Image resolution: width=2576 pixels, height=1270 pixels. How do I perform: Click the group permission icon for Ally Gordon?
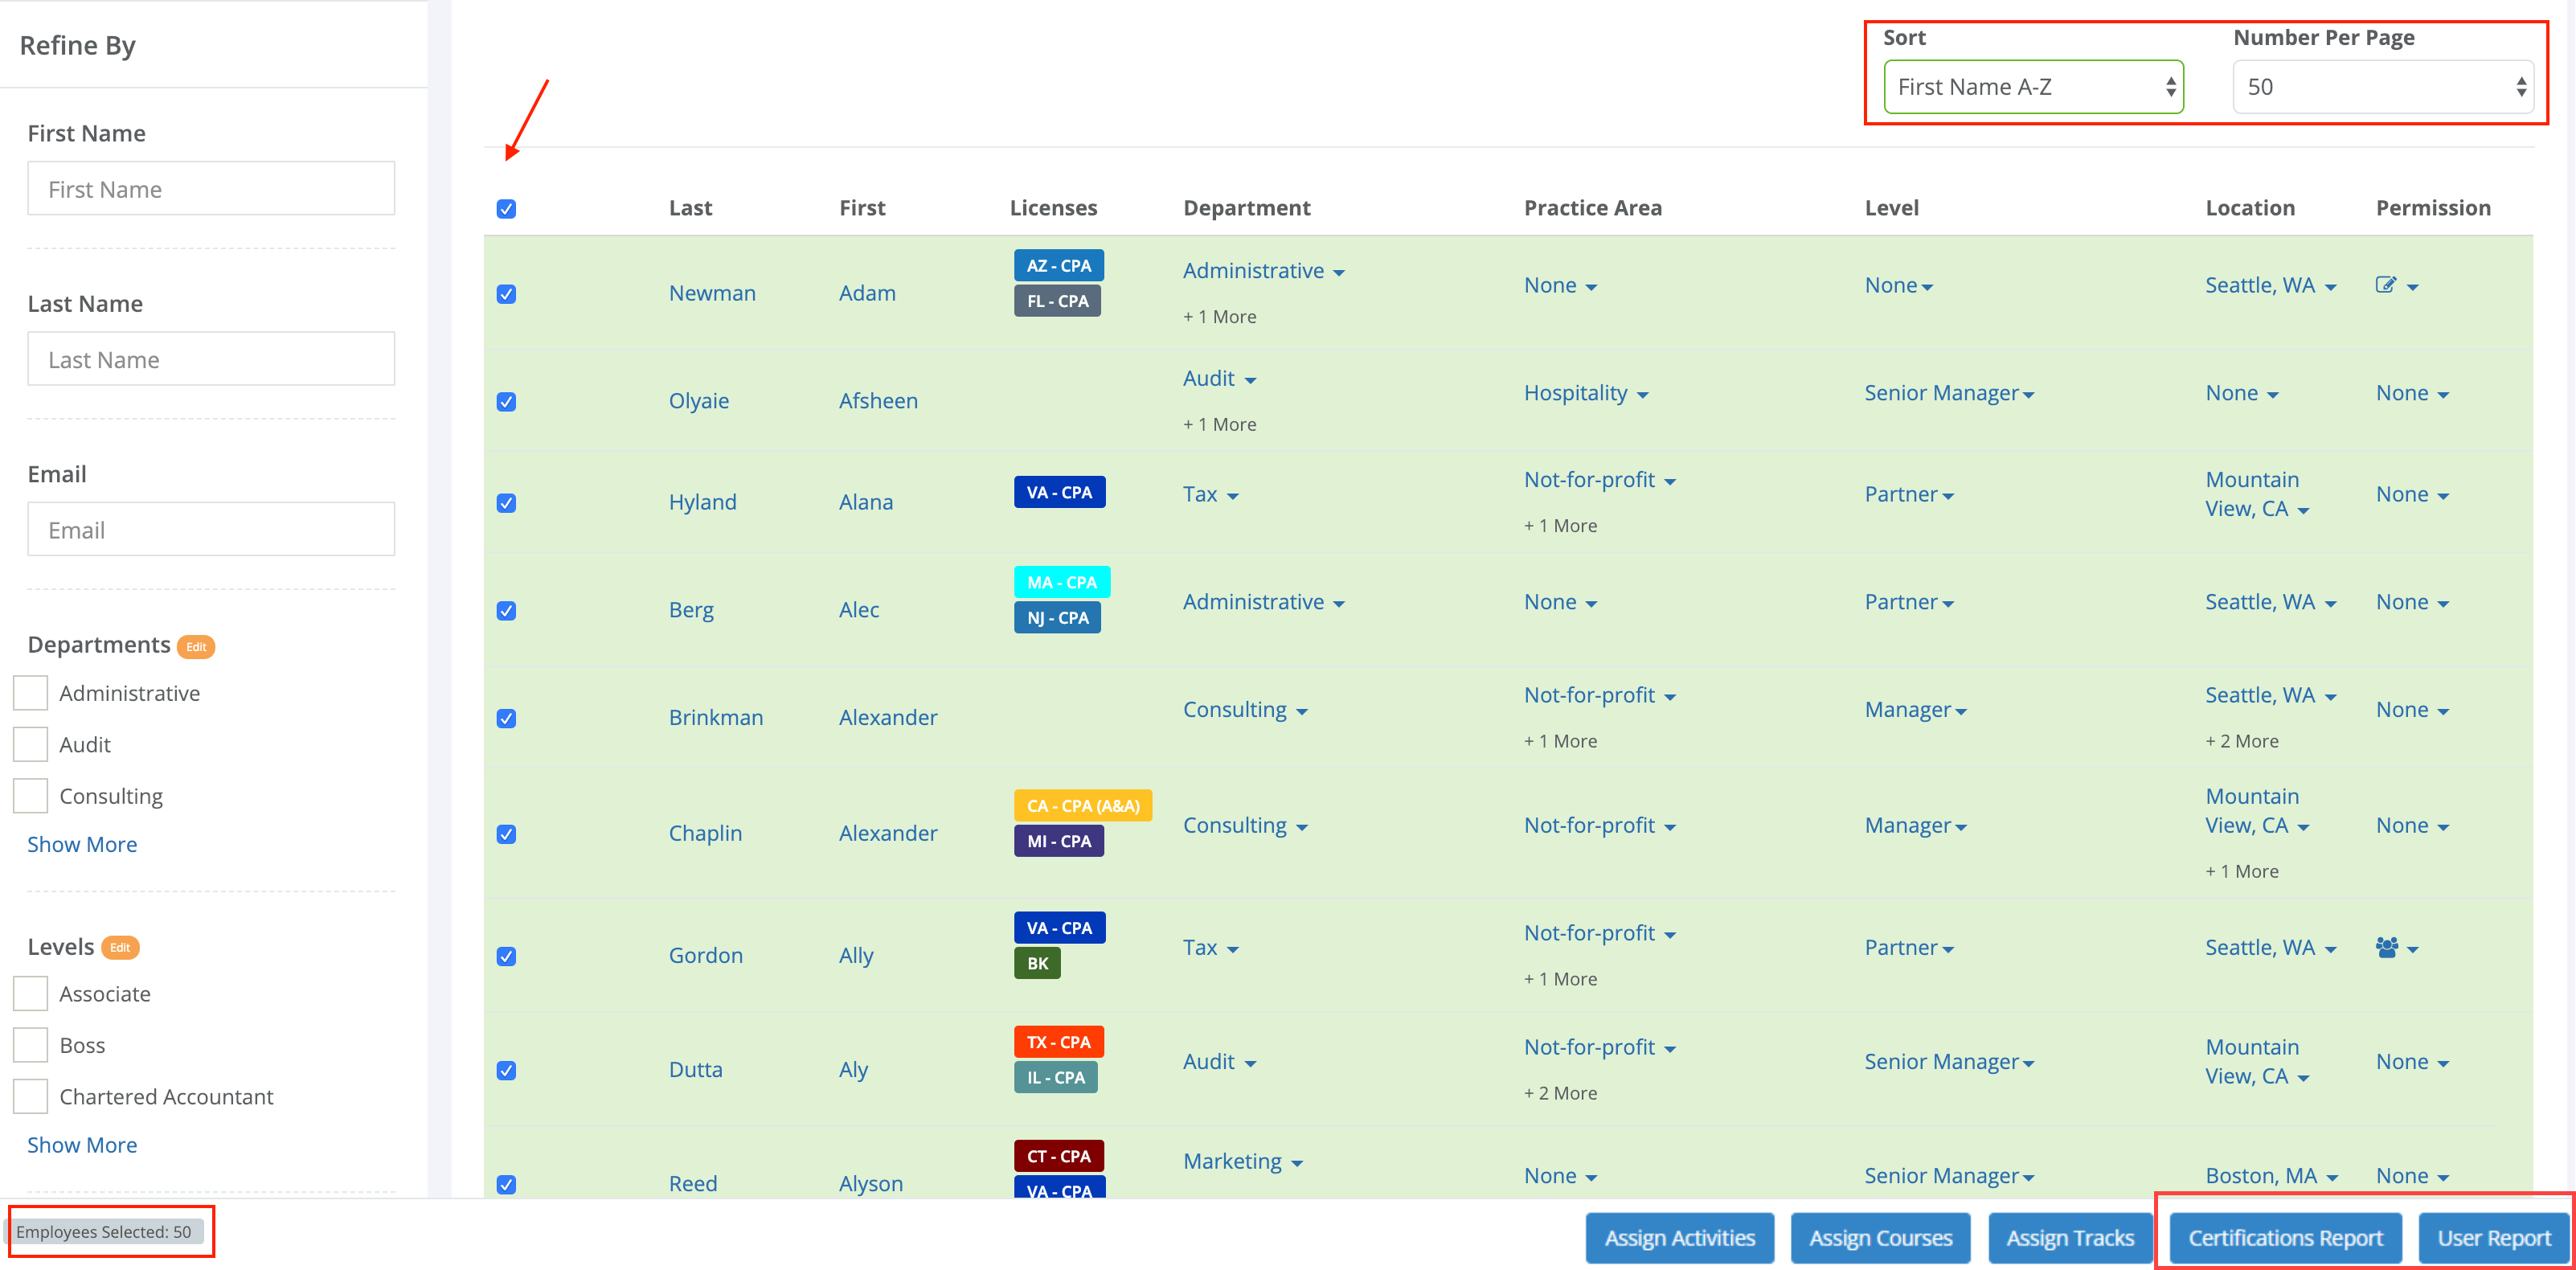2387,947
